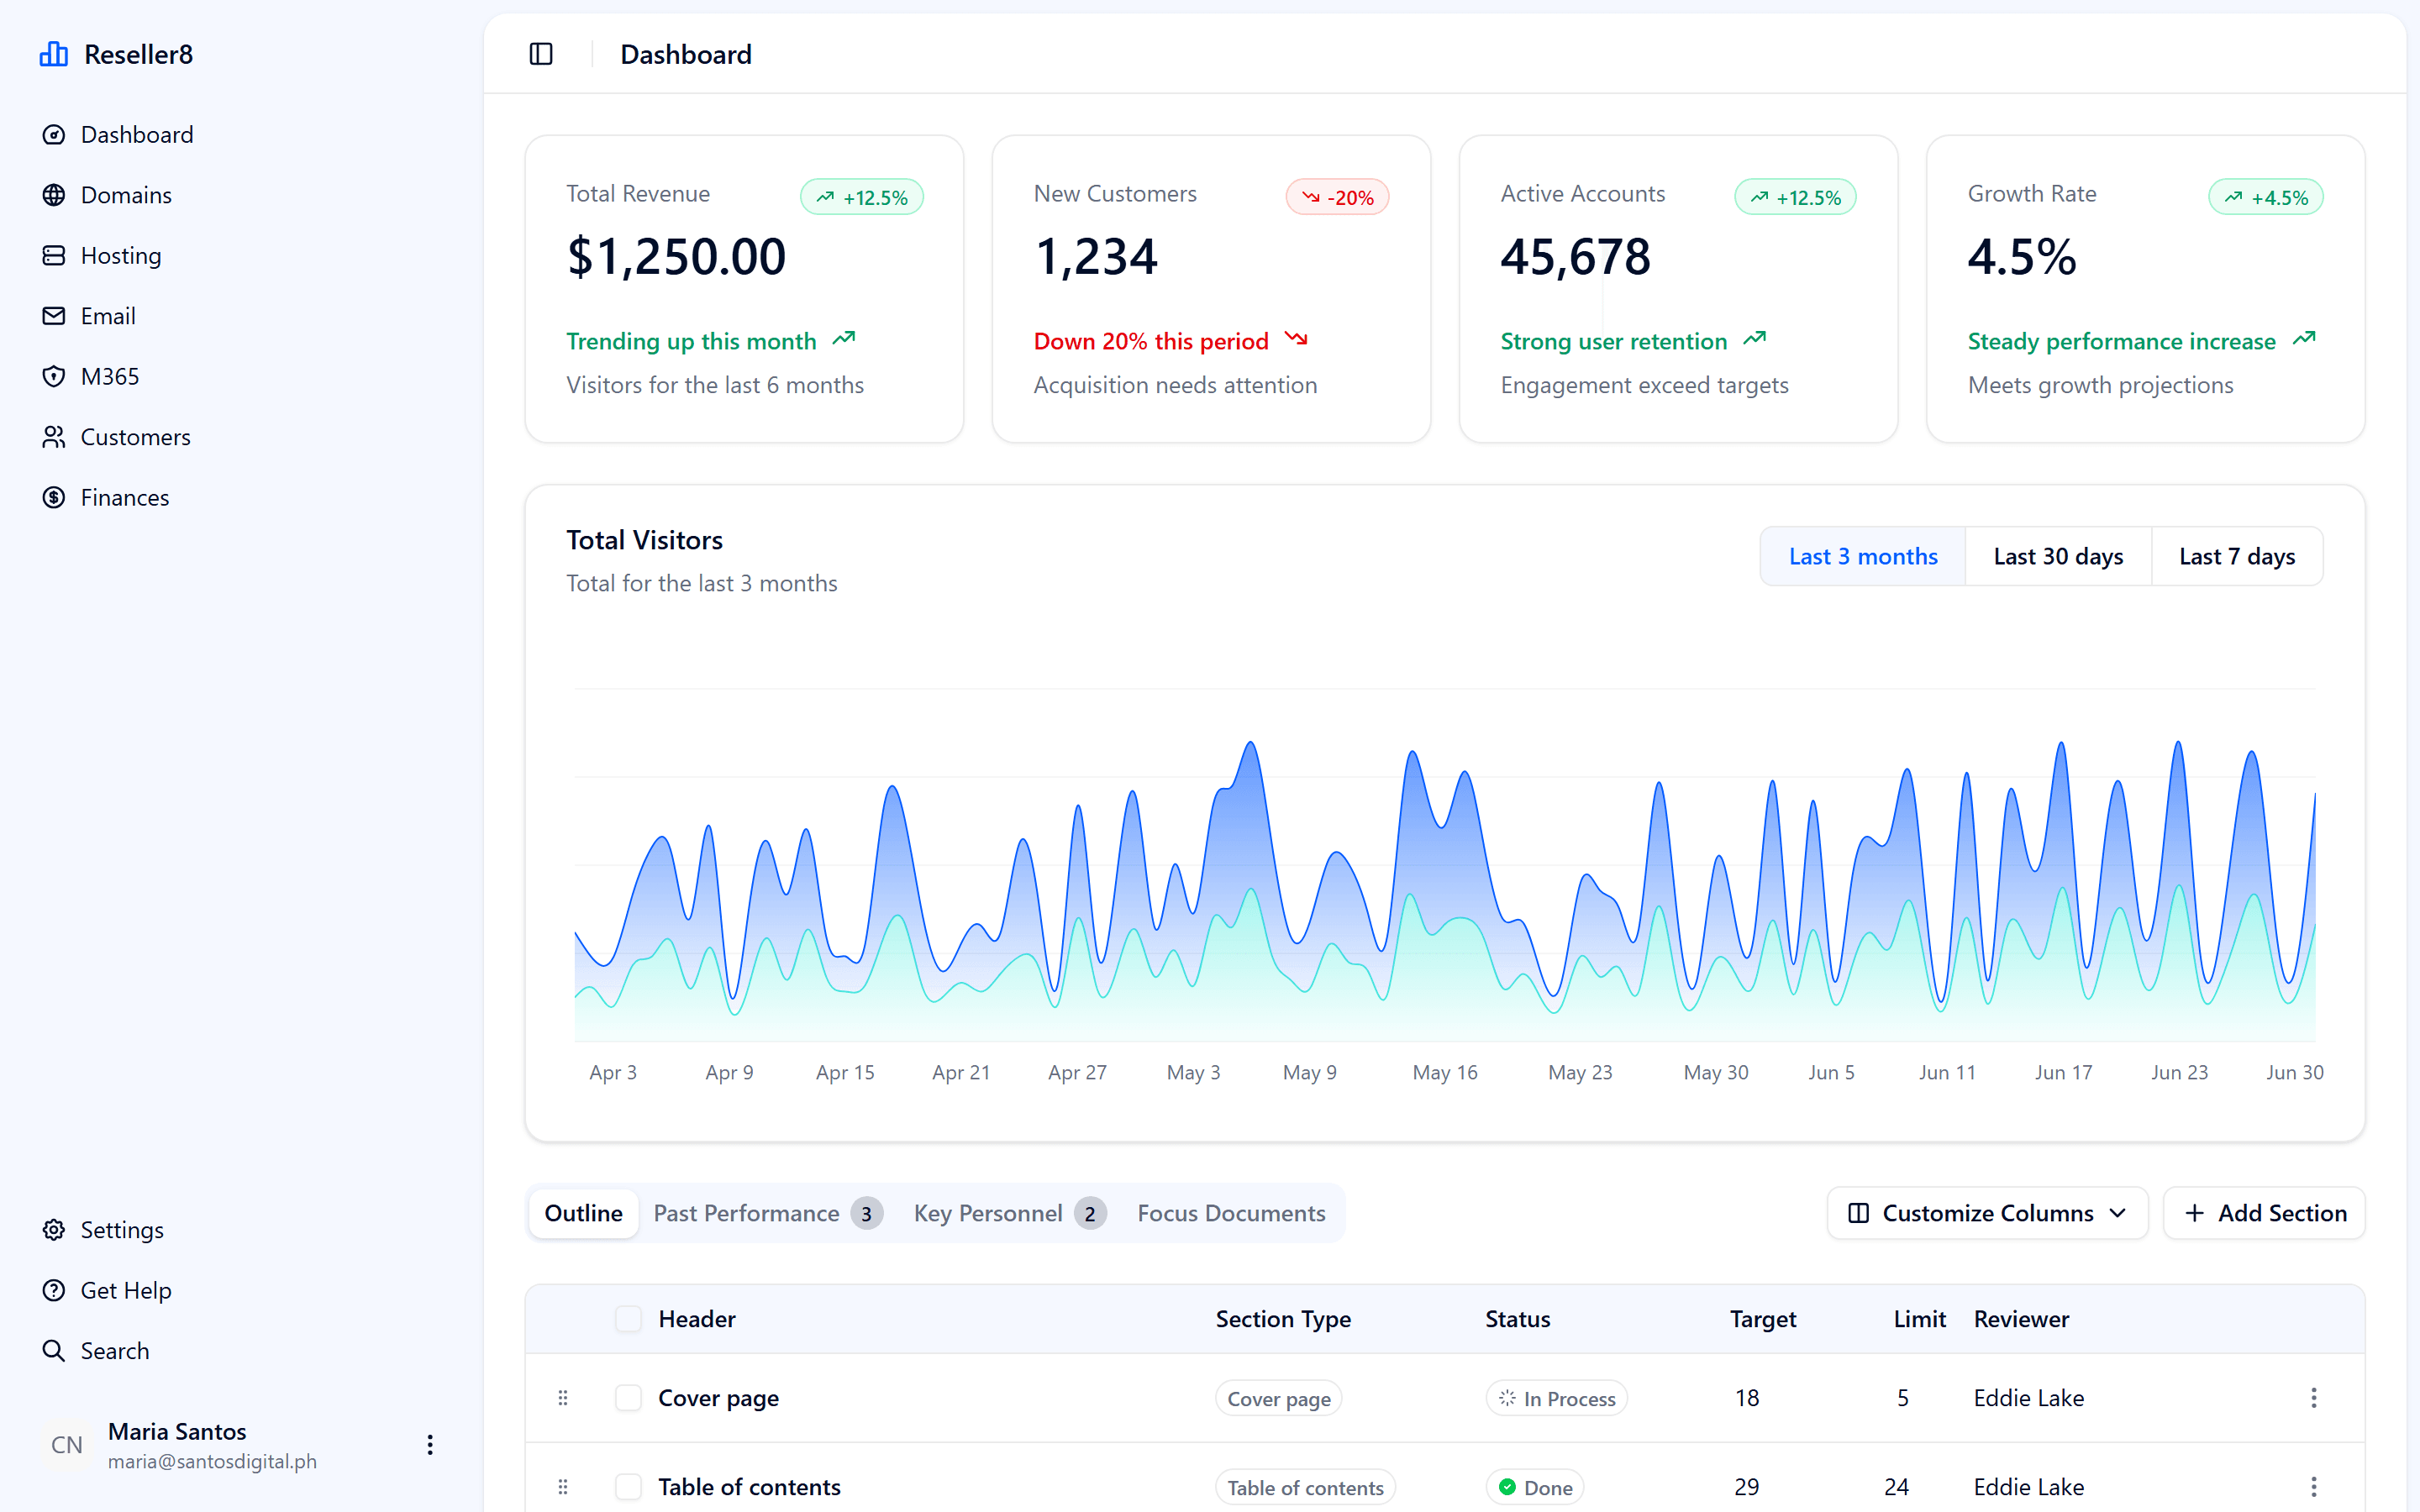The width and height of the screenshot is (2420, 1512).
Task: Expand the Customize Columns dropdown
Action: point(1986,1213)
